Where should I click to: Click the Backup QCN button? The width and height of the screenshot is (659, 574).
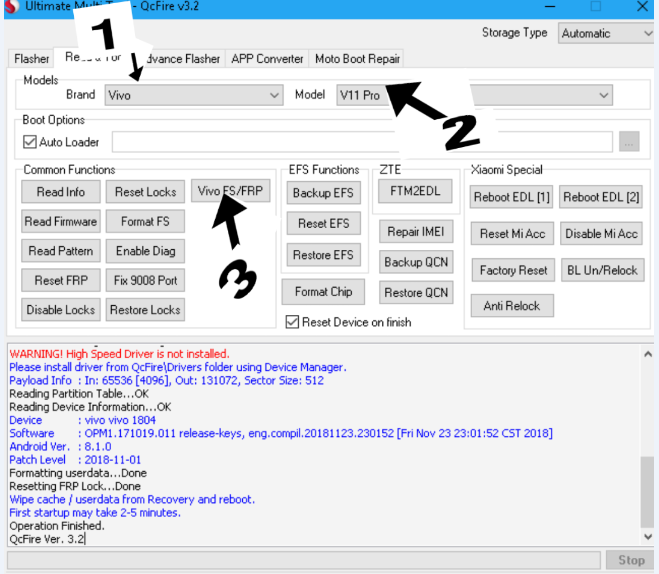pos(416,262)
